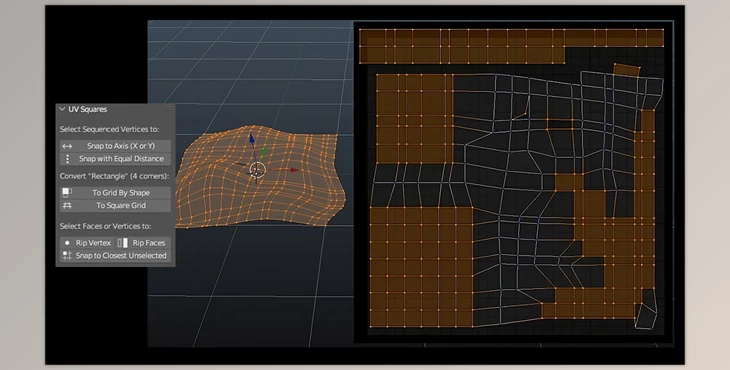Screen dimensions: 730x370
Task: Click the 'Convert "Rectangle" (4 corners):' label
Action: [115, 176]
